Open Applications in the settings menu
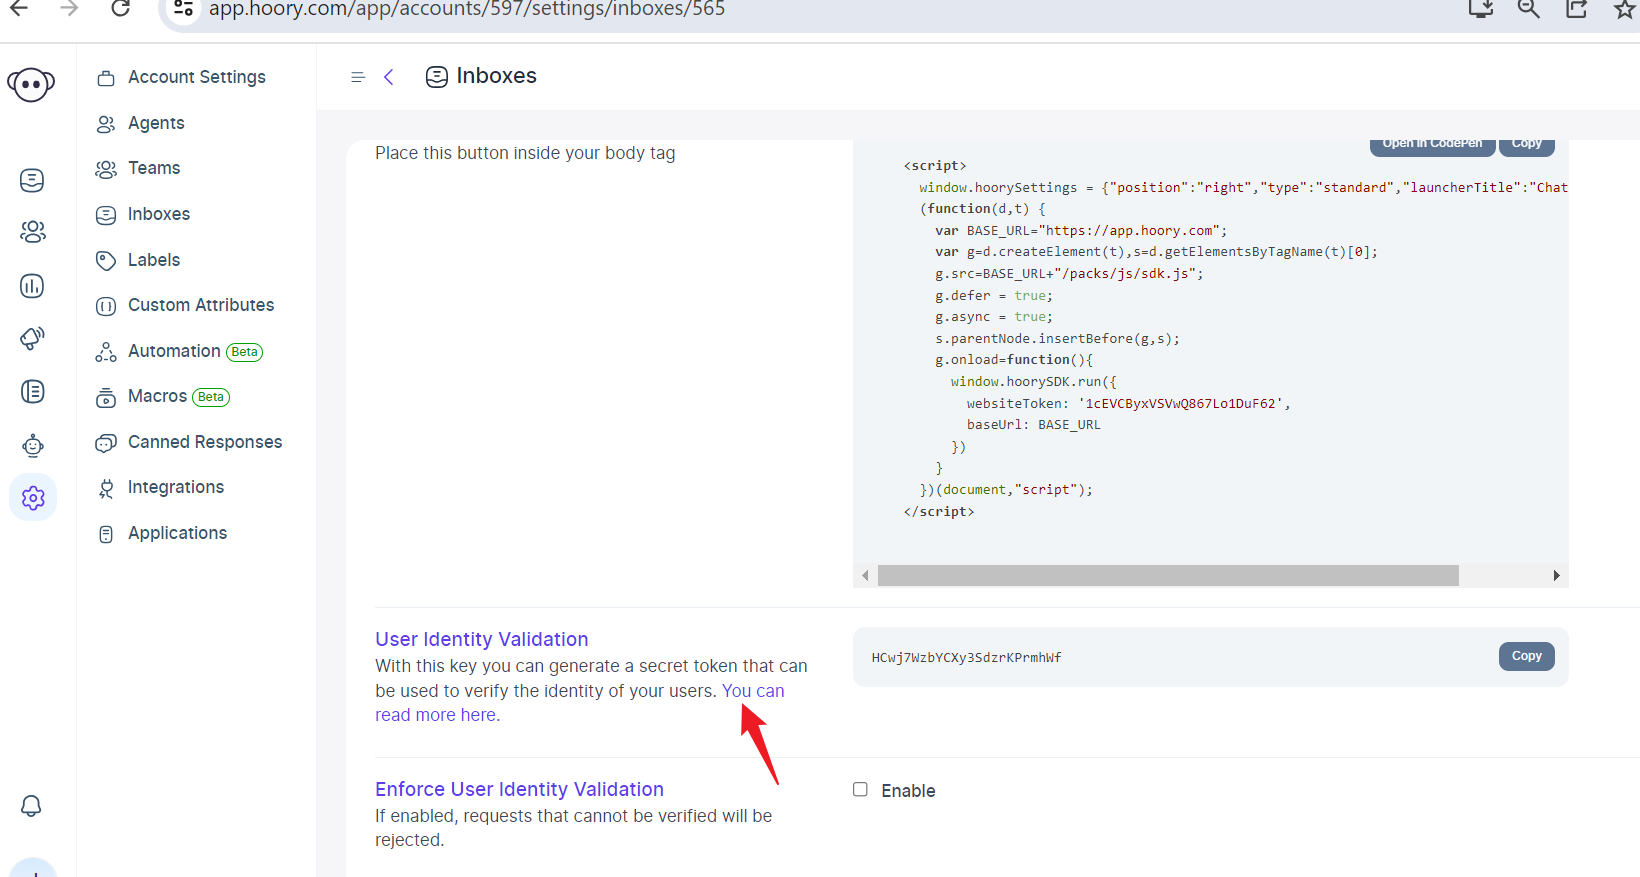 [x=162, y=533]
